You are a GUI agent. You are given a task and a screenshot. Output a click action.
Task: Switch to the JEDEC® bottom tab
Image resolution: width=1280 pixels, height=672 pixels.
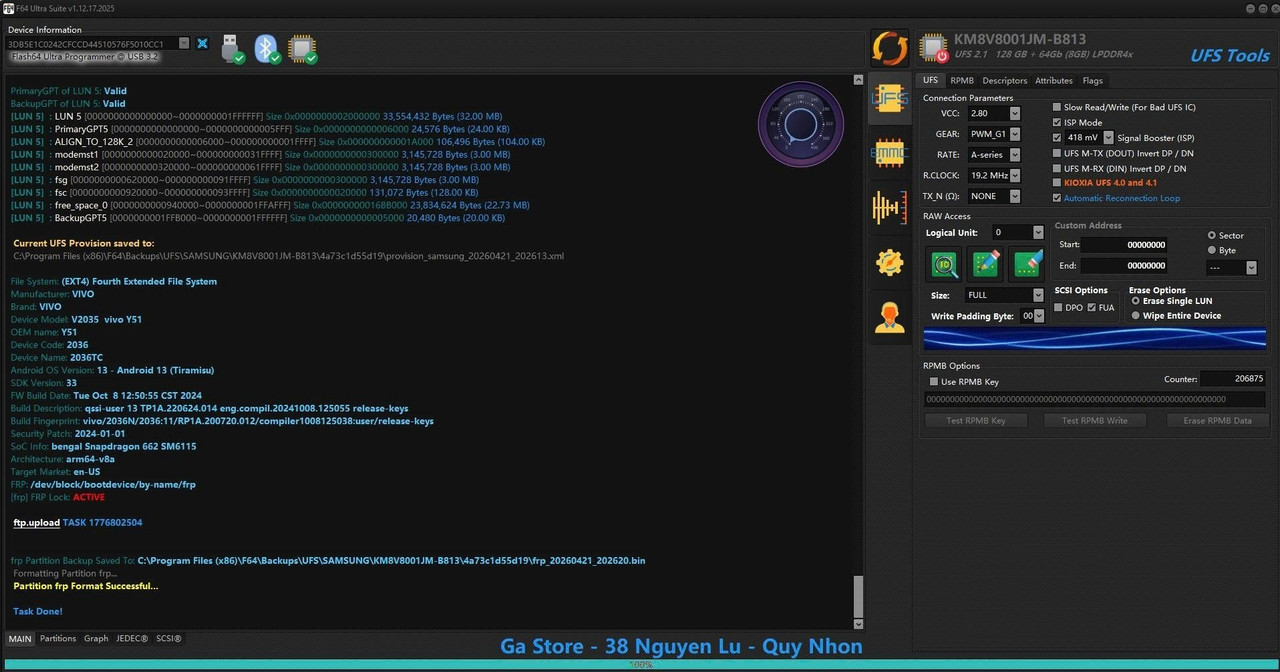[x=132, y=638]
